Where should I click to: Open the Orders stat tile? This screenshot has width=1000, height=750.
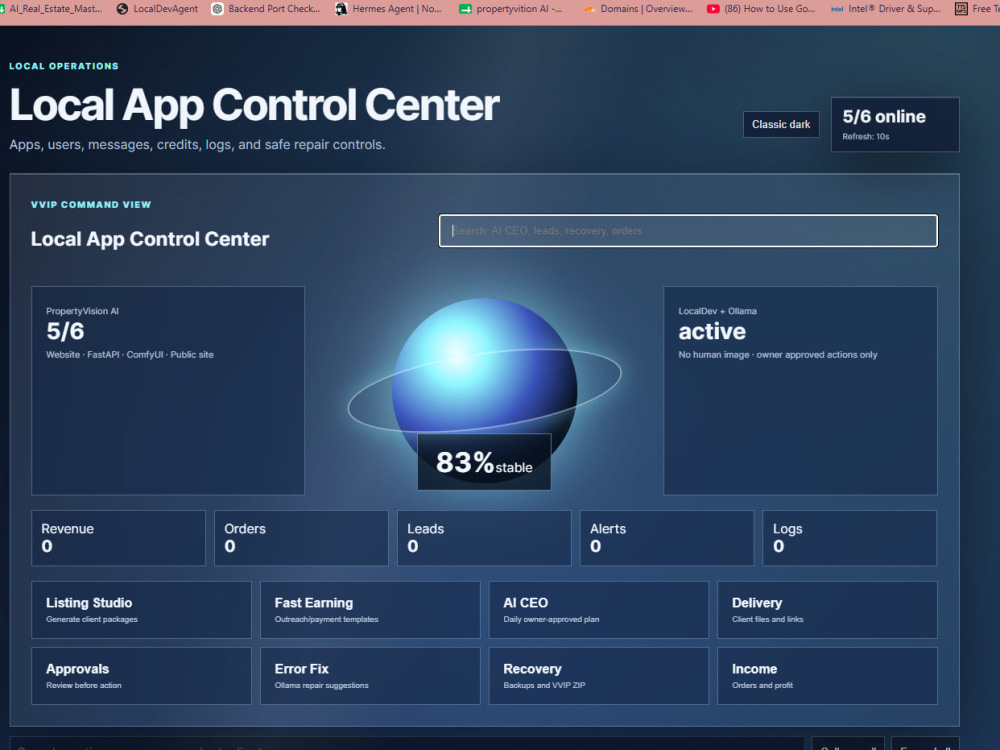click(x=301, y=538)
